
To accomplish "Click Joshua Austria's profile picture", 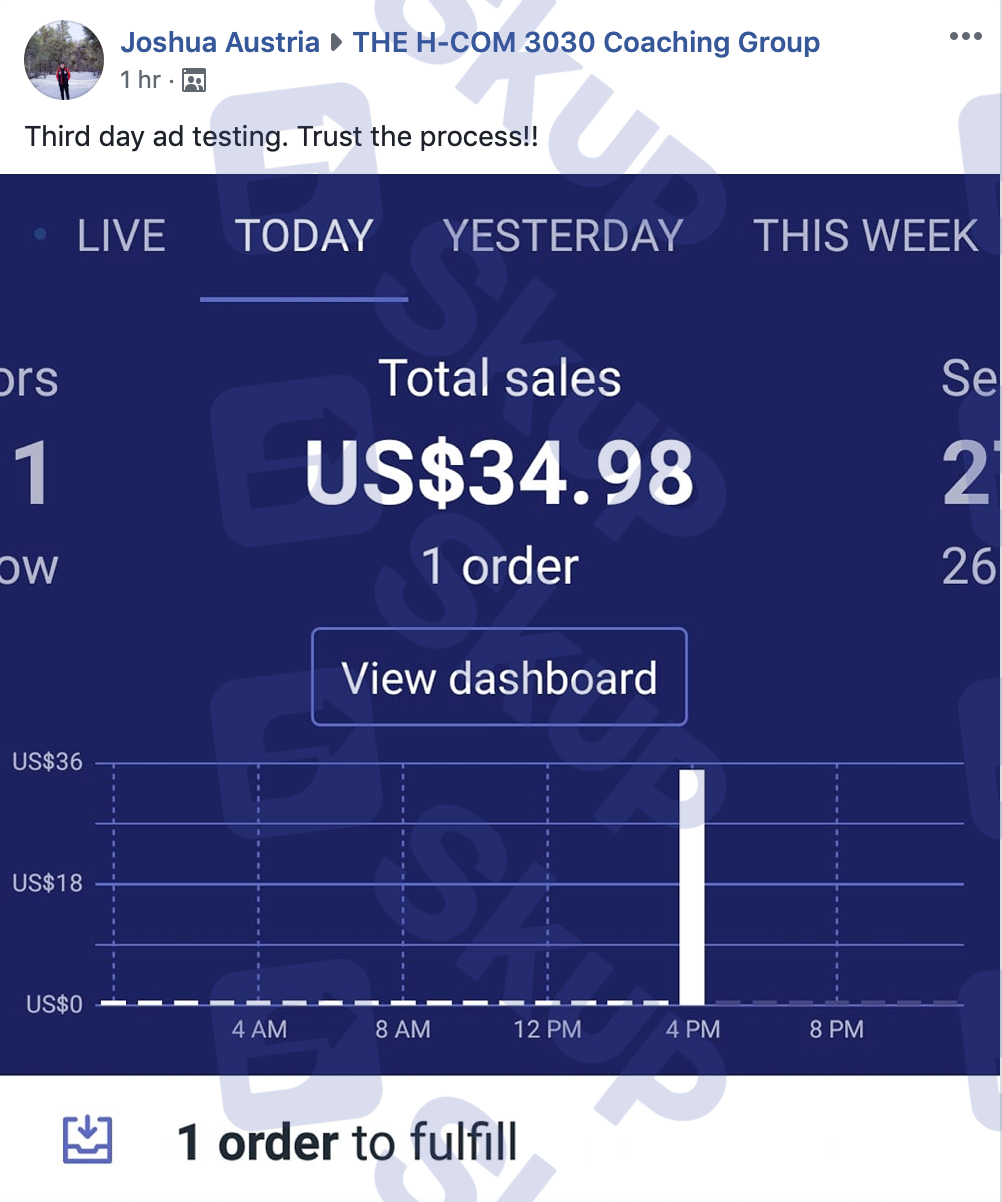I will pos(64,60).
